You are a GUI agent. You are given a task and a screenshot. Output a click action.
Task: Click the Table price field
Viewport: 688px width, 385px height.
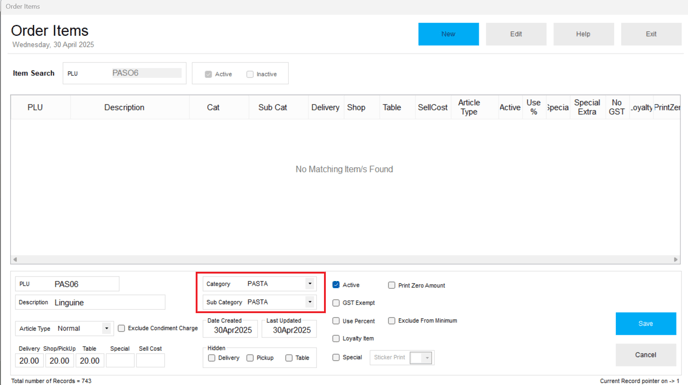[x=90, y=361]
